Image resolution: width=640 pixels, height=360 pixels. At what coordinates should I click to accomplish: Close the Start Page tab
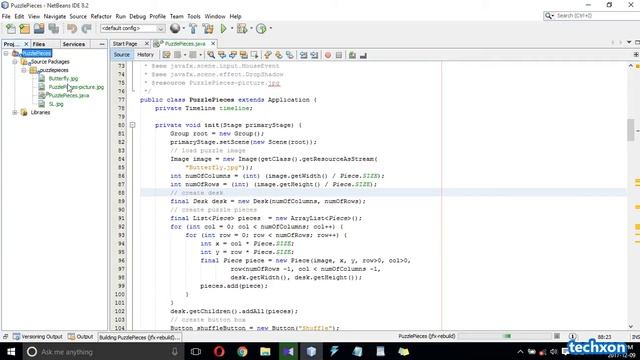pos(147,44)
